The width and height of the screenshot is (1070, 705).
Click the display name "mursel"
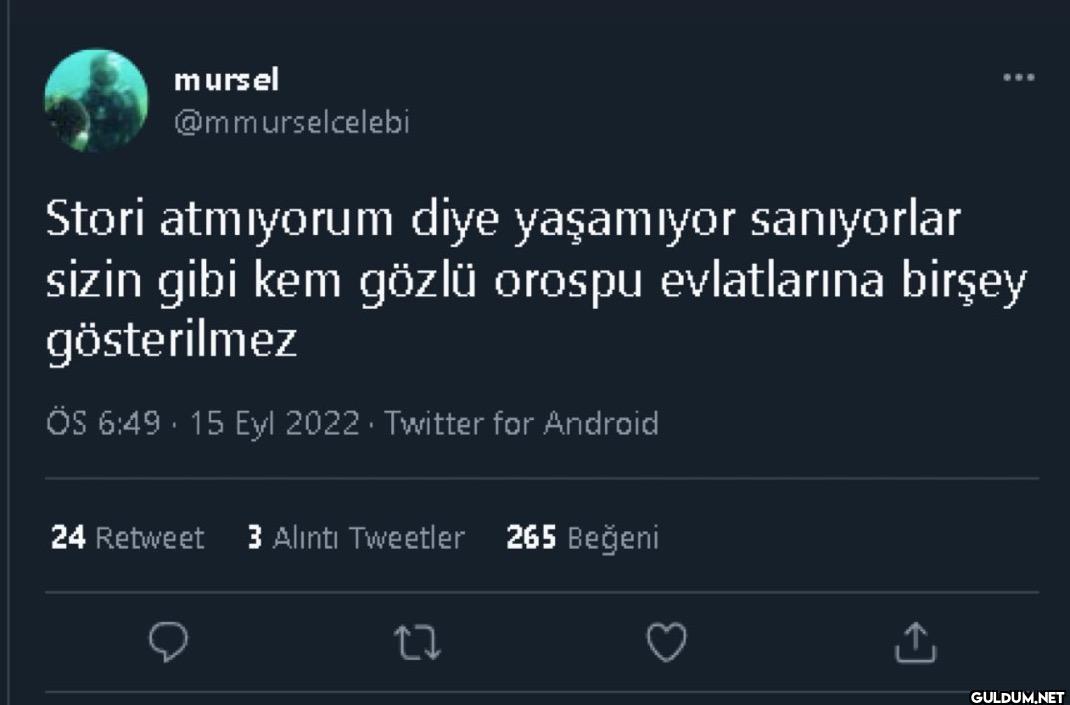click(x=226, y=79)
